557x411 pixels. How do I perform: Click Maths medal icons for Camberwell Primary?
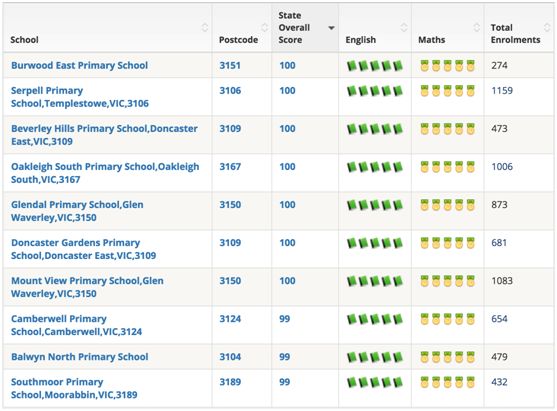pos(448,319)
